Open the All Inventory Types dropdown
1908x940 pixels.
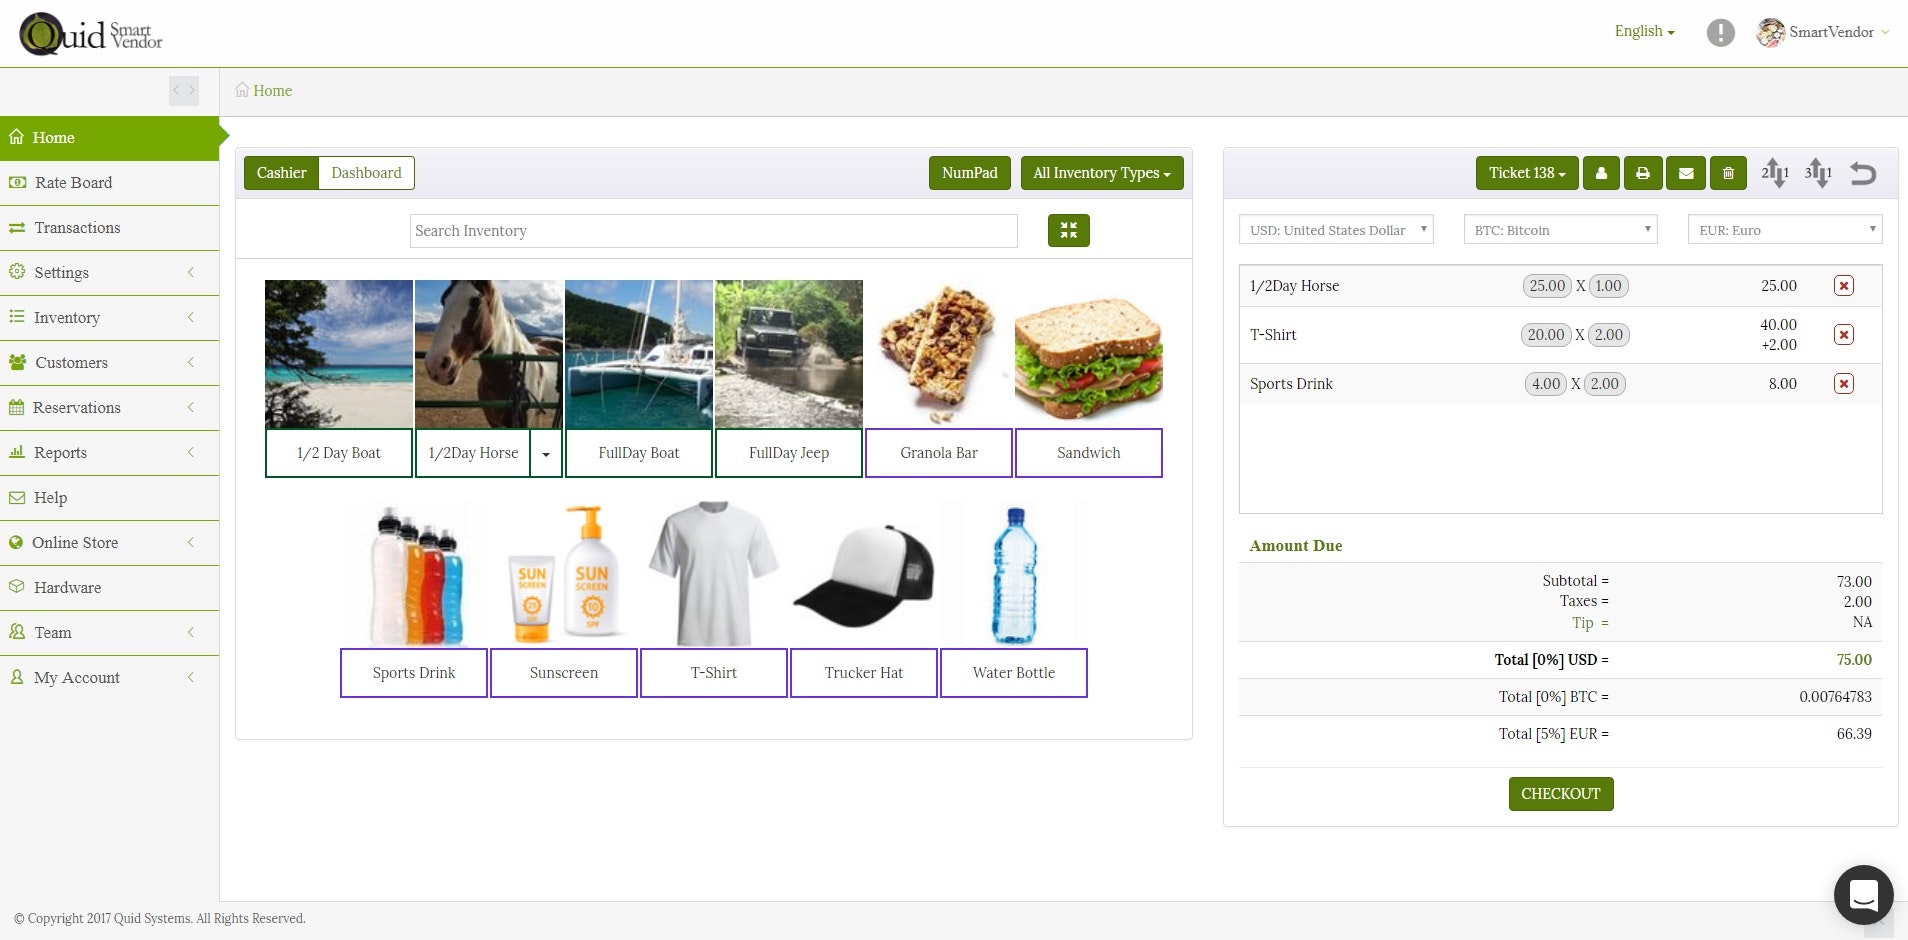pyautogui.click(x=1101, y=172)
